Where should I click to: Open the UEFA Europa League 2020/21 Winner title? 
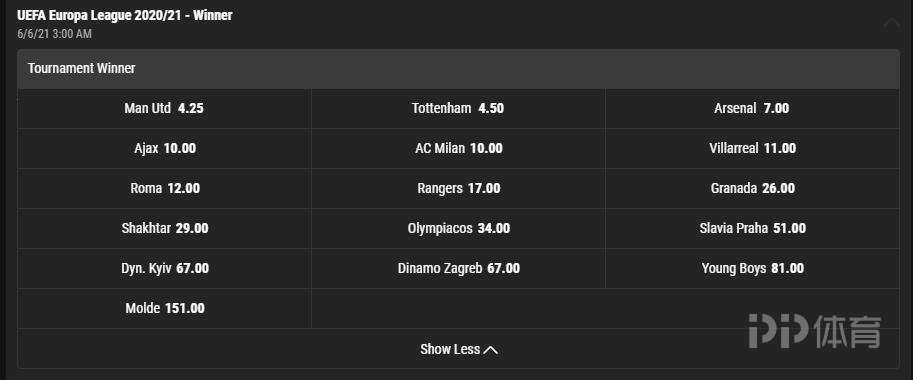click(x=125, y=16)
